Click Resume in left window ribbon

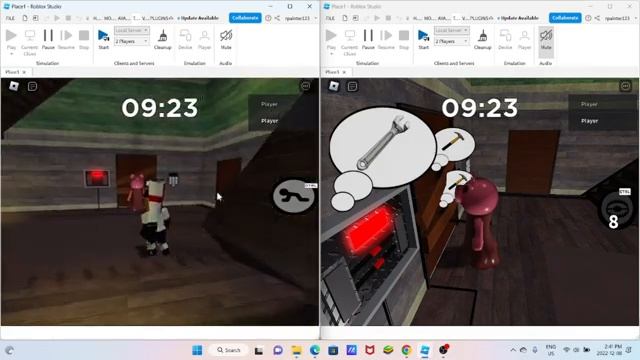point(66,39)
